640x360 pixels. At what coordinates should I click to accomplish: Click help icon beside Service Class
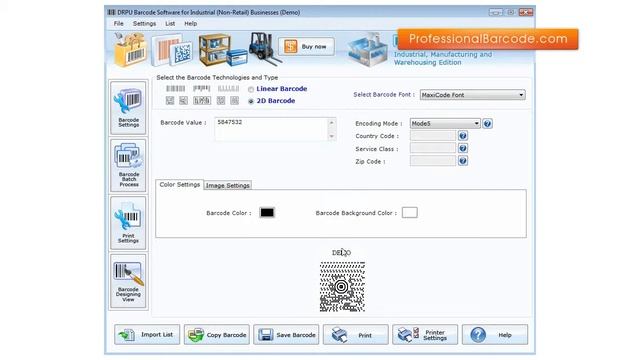point(463,148)
